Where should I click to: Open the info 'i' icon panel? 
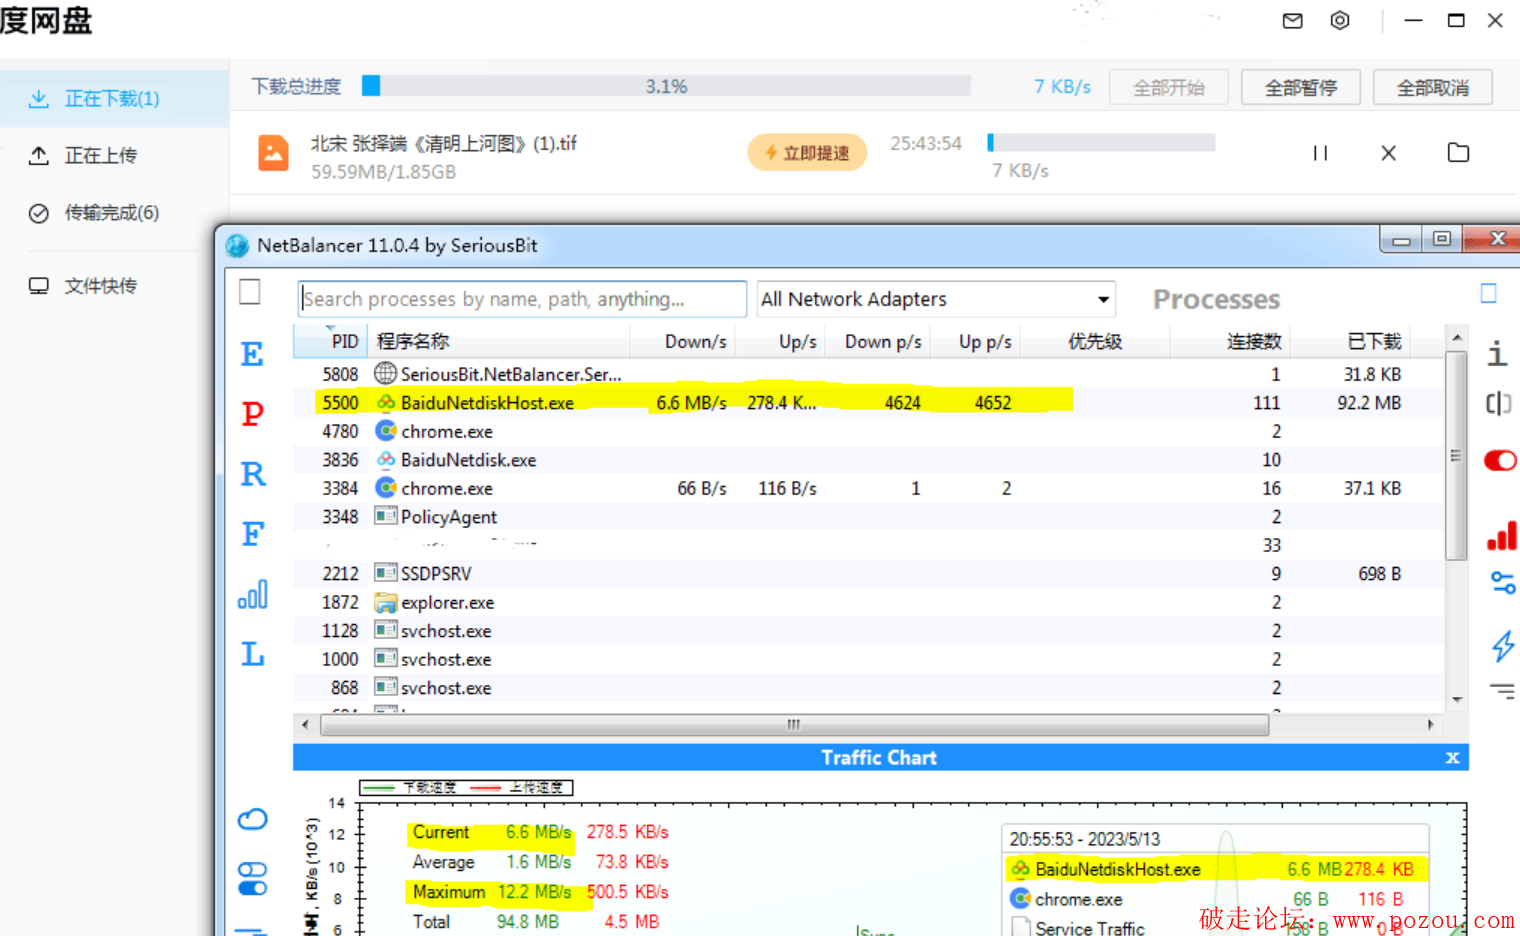pyautogui.click(x=1497, y=353)
